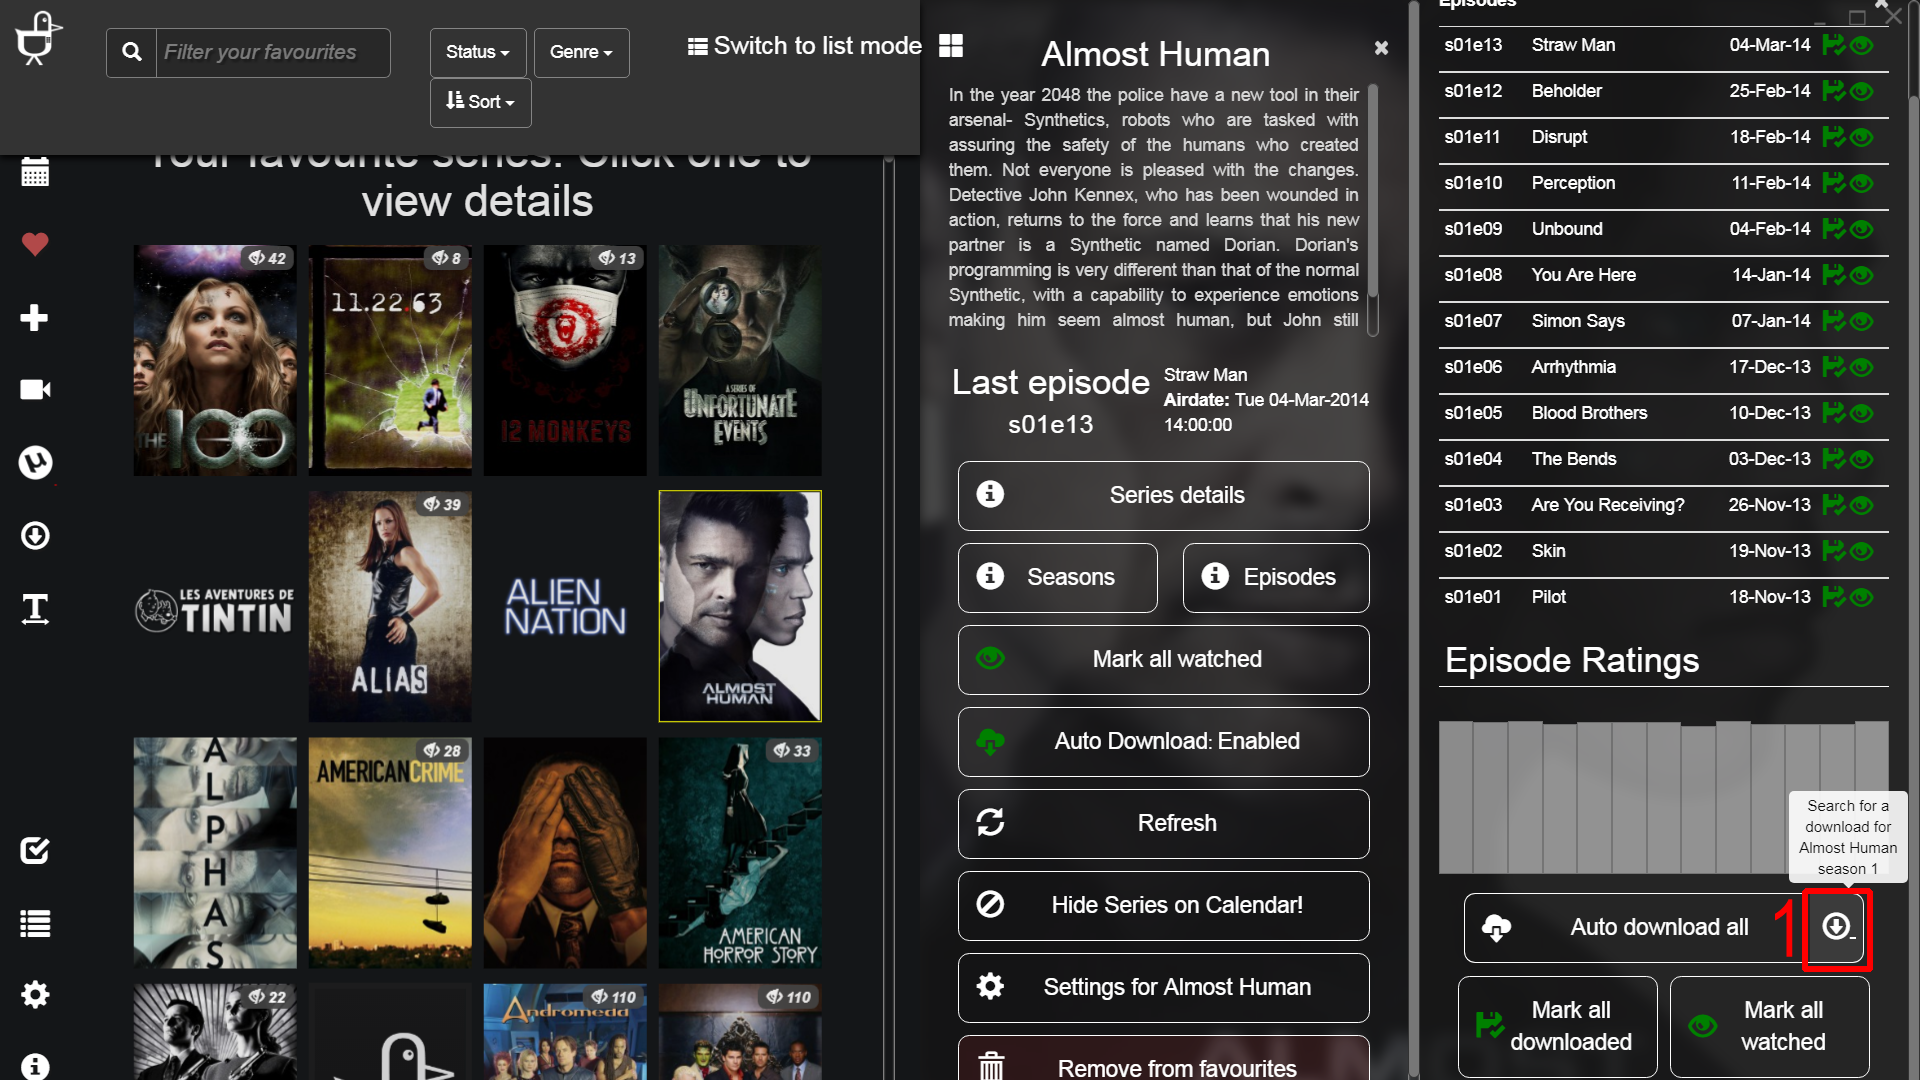This screenshot has height=1080, width=1920.
Task: Open the uTorrent client sidebar icon
Action: point(35,462)
